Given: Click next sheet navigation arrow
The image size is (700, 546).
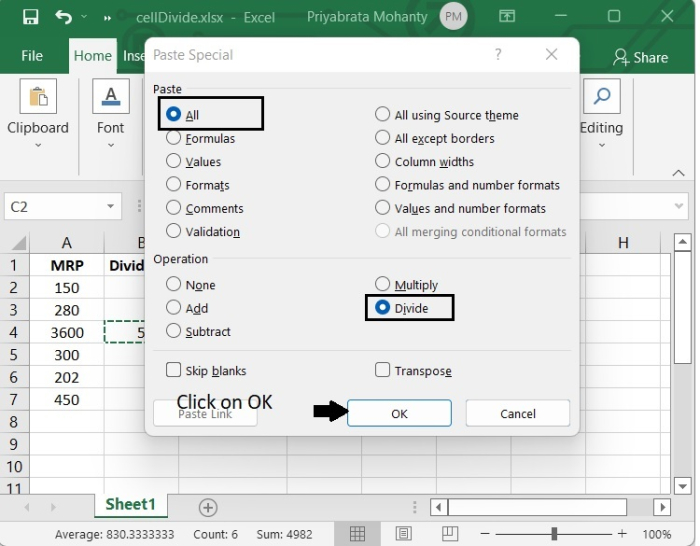Looking at the screenshot, I should point(53,507).
